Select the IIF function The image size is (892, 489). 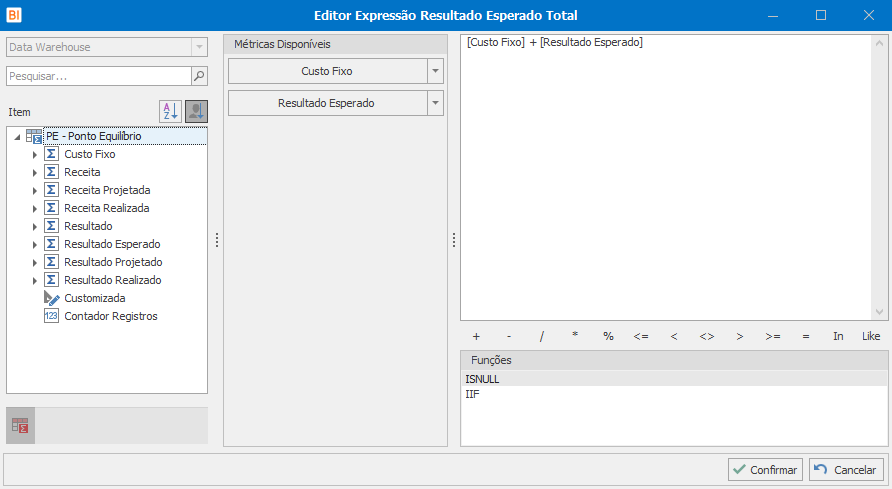tap(674, 394)
